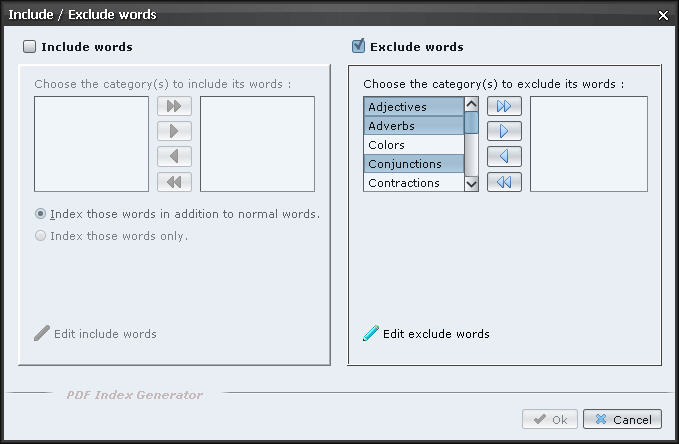This screenshot has width=679, height=444.
Task: Click the Ok button
Action: (x=550, y=419)
